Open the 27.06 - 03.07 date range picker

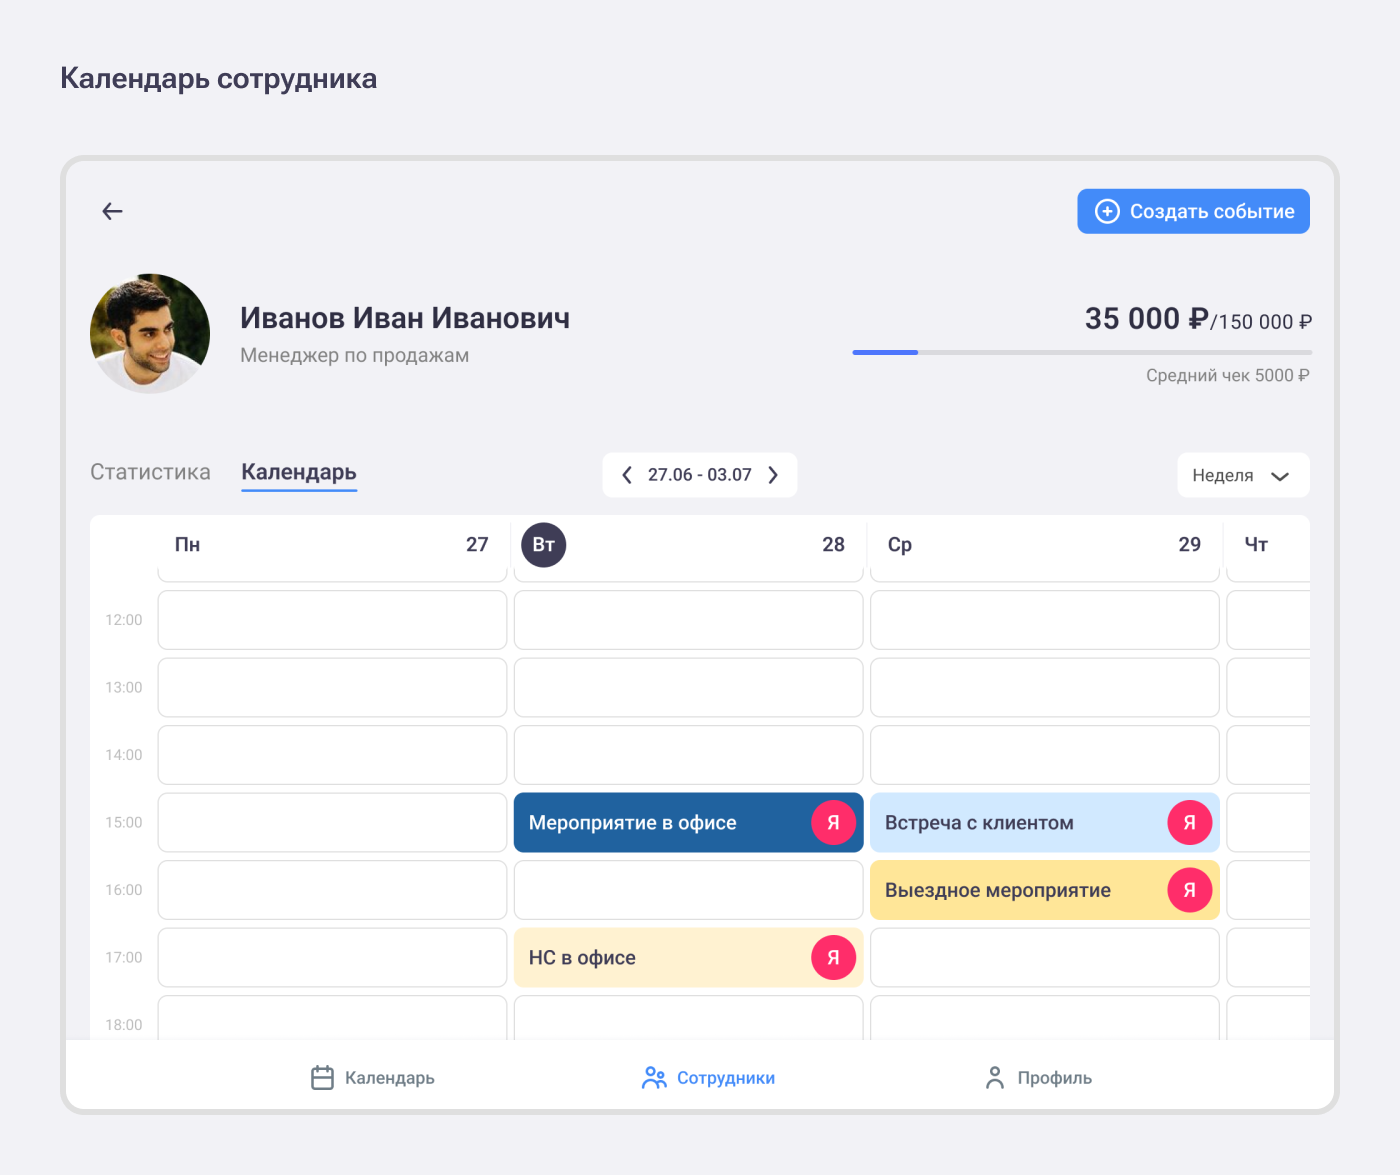pyautogui.click(x=699, y=475)
